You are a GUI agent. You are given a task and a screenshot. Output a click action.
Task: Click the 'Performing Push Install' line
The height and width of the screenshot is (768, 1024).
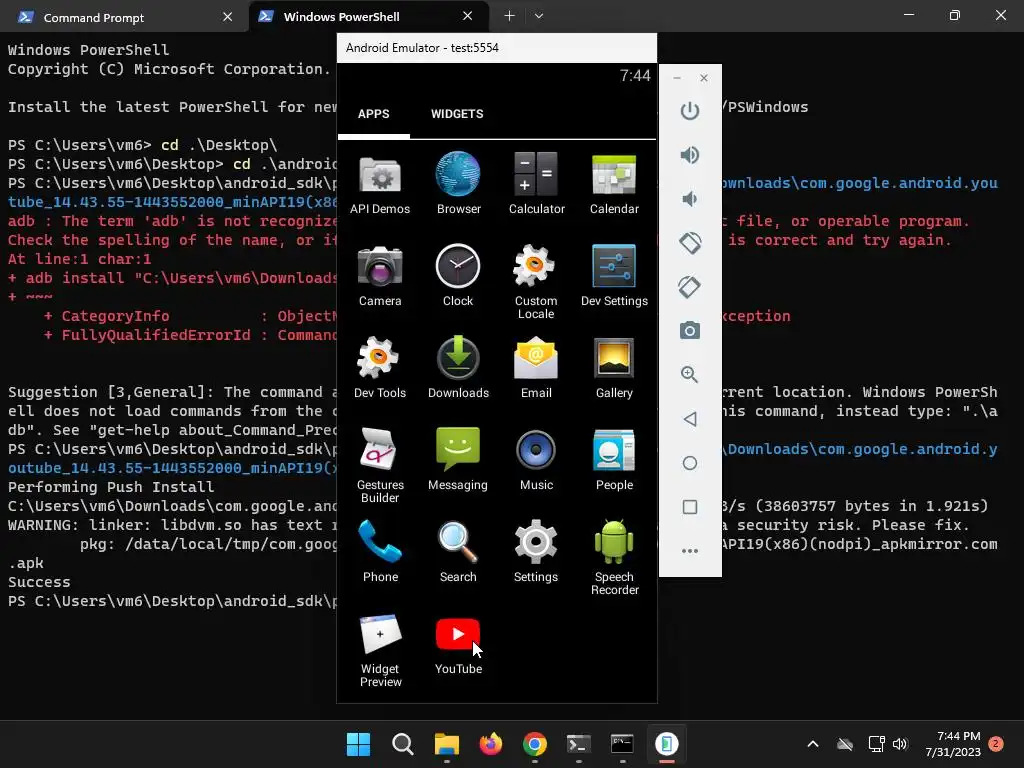tap(111, 487)
